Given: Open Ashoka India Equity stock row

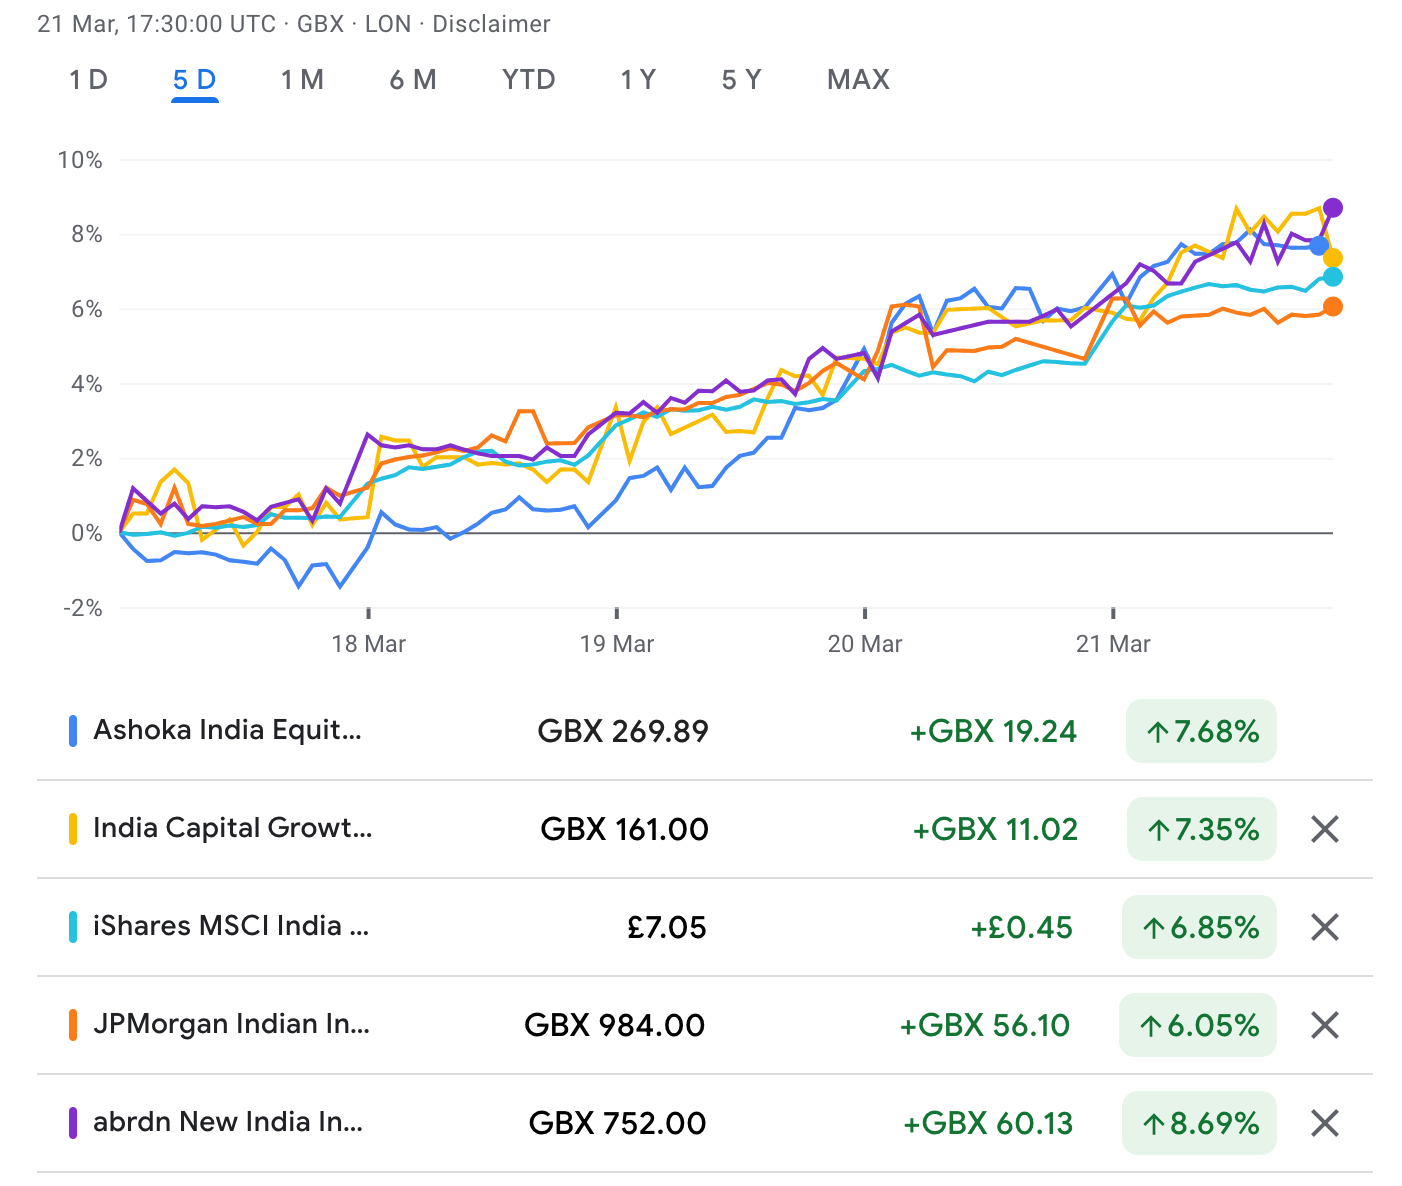Looking at the screenshot, I should click(x=704, y=731).
